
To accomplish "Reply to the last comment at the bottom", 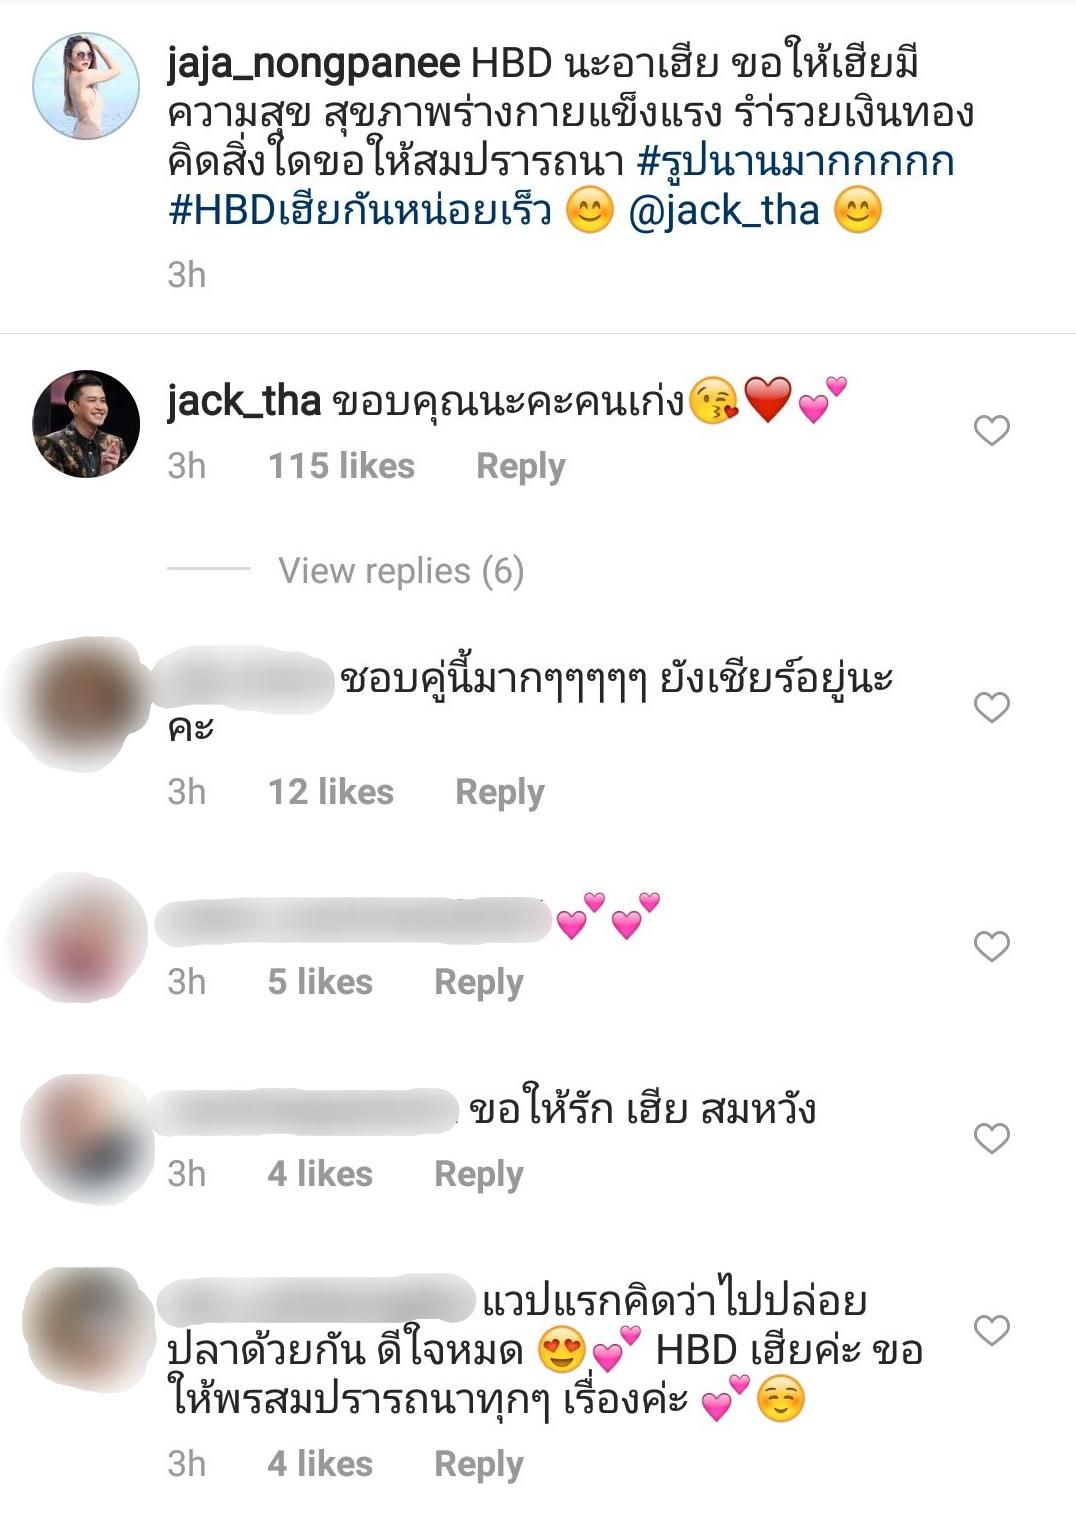I will pos(479,1465).
